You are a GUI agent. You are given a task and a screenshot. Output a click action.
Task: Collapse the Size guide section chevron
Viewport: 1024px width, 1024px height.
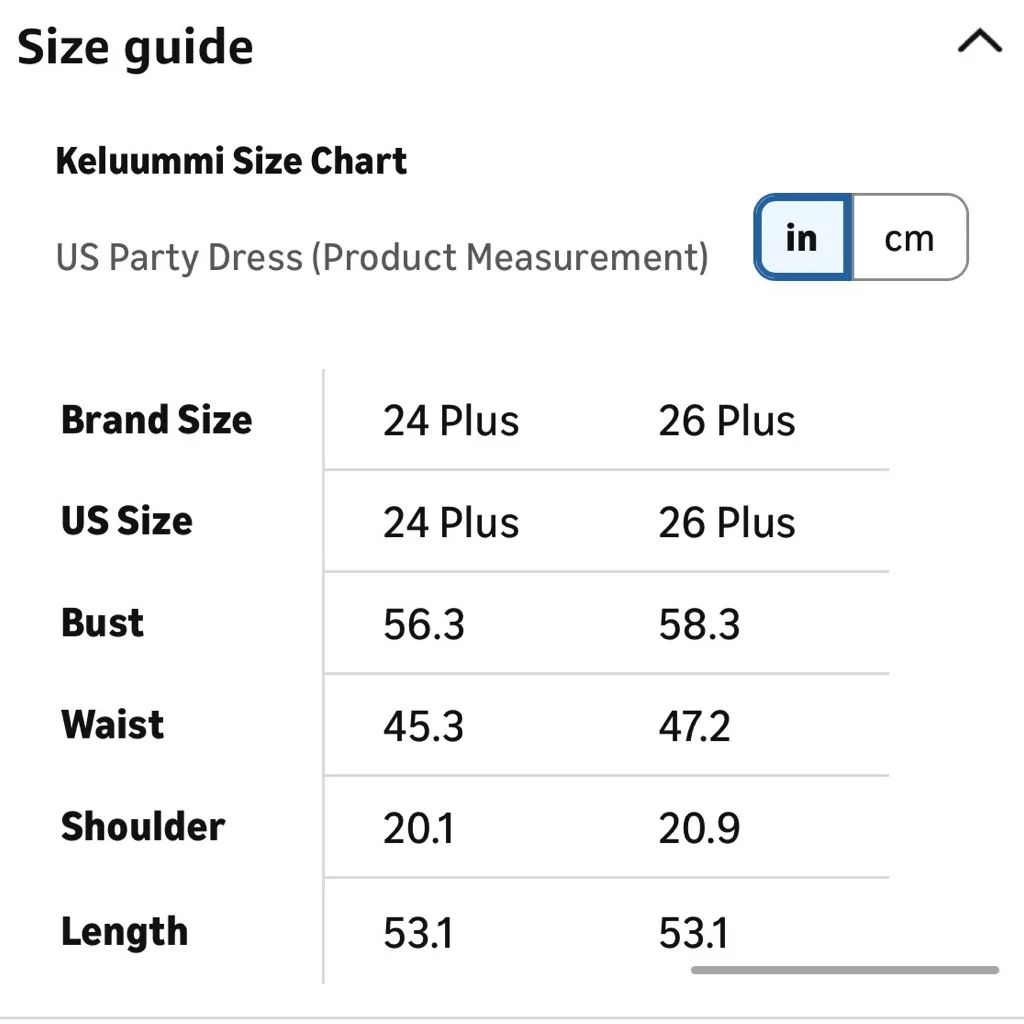[978, 42]
